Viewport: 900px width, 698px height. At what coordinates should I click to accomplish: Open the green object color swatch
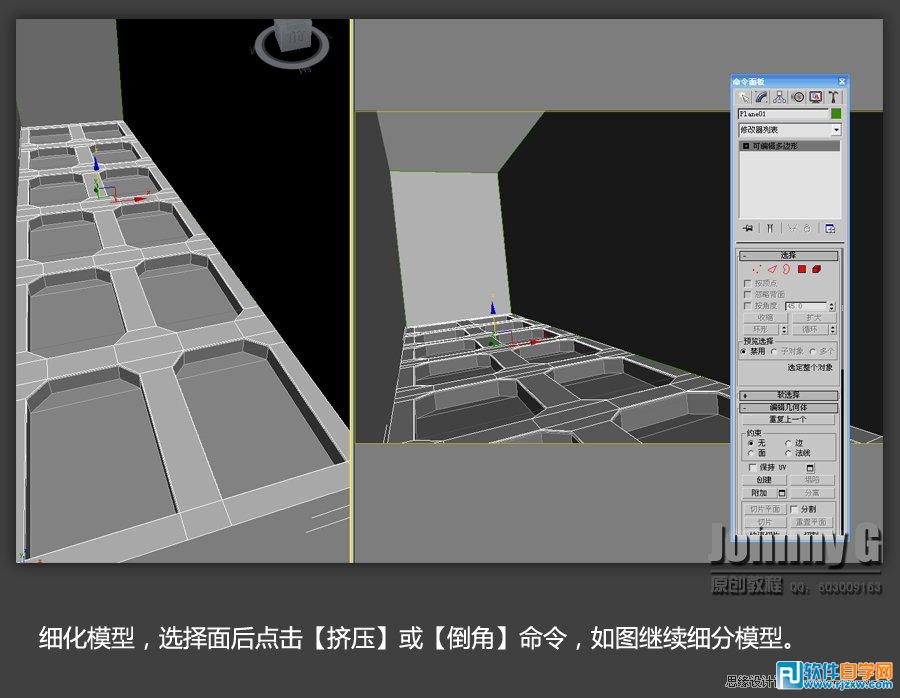836,114
